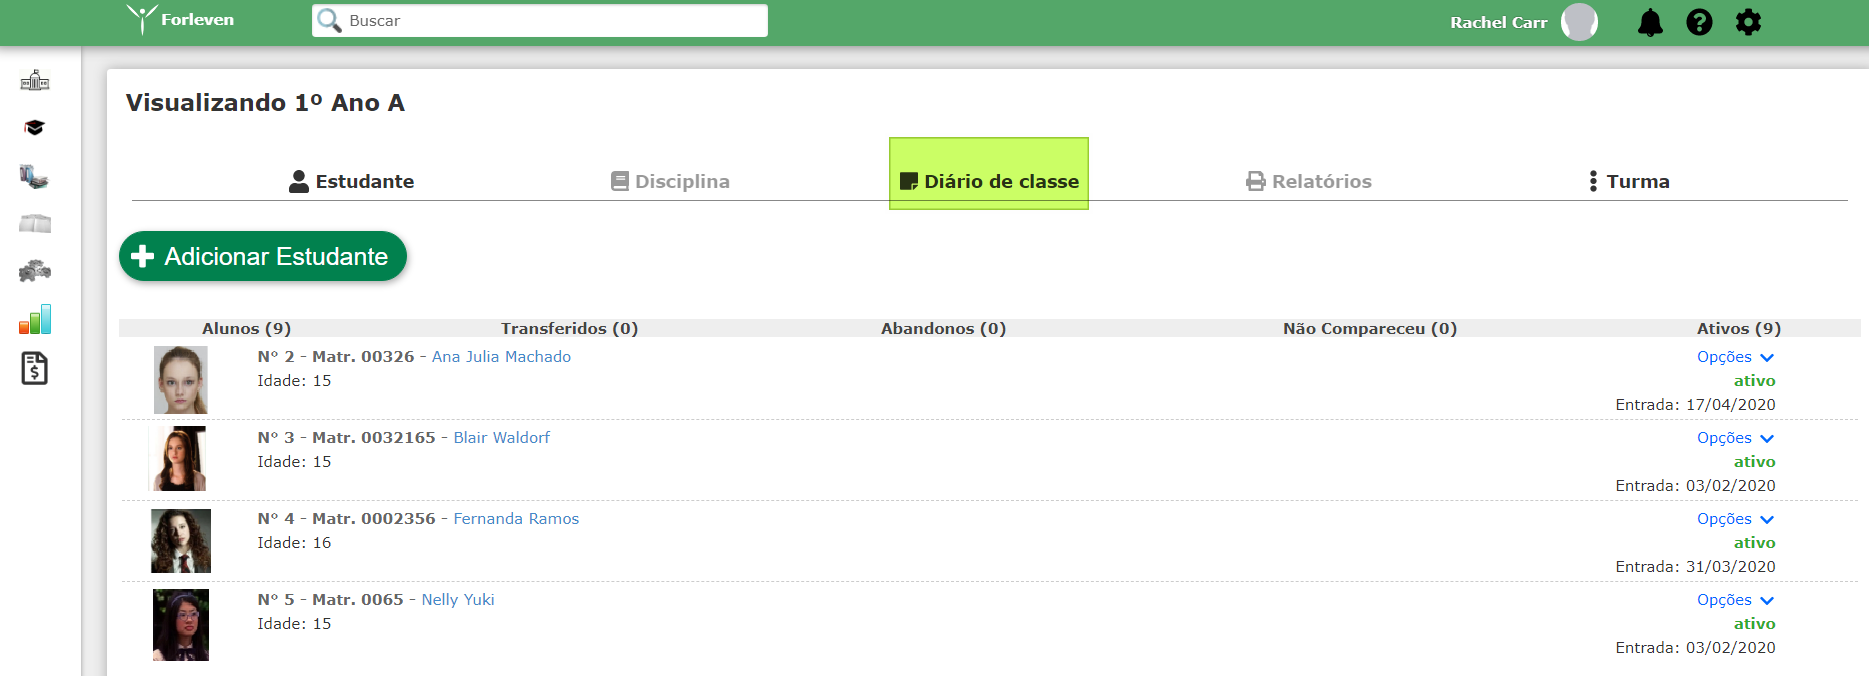Click the Adicionar Estudante button
The height and width of the screenshot is (676, 1869).
click(x=263, y=256)
